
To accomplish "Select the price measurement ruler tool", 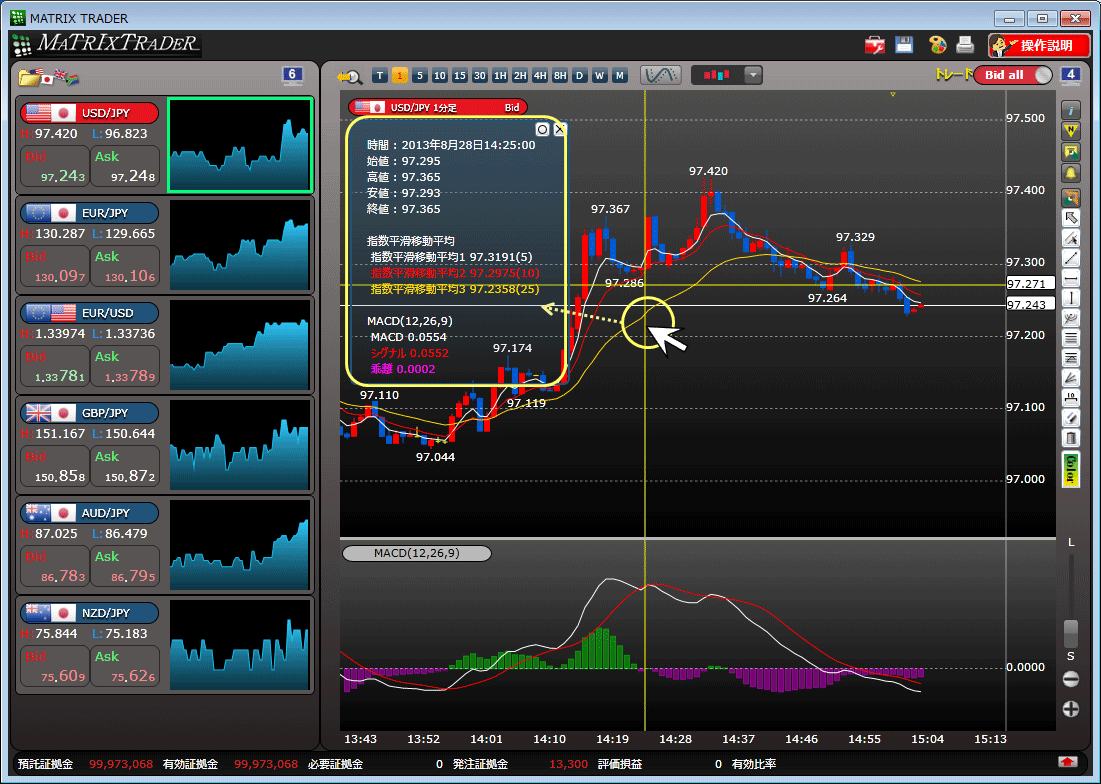I will [x=1071, y=399].
